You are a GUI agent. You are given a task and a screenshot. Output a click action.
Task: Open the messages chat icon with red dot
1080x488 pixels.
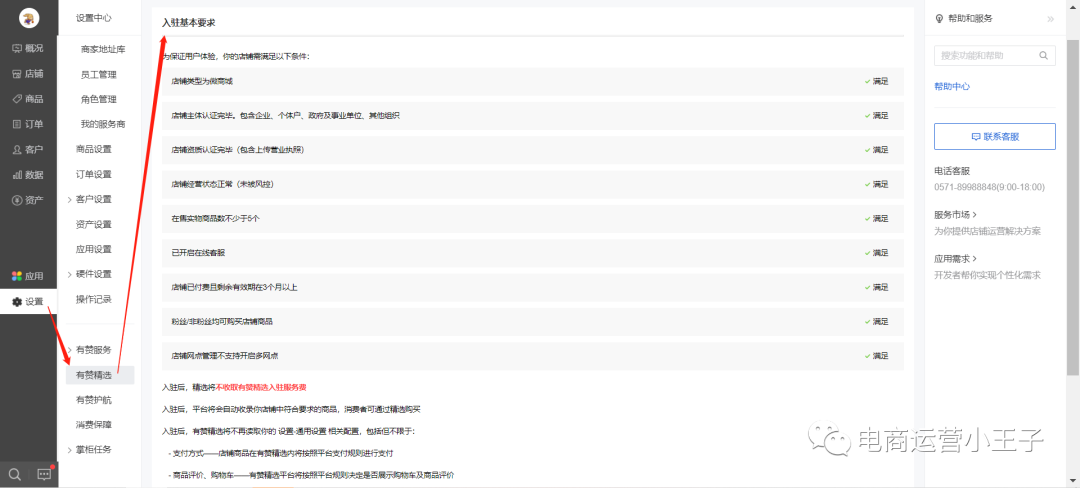coord(44,473)
